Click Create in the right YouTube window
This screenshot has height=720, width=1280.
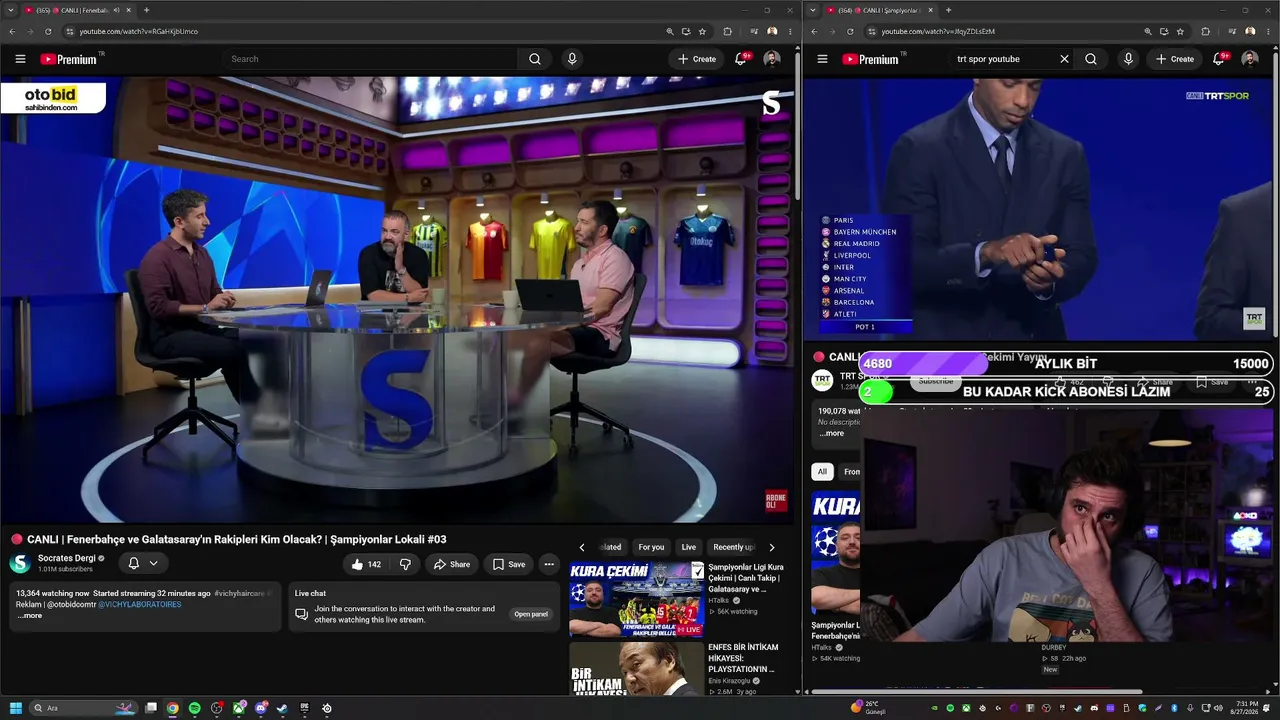tap(1175, 59)
